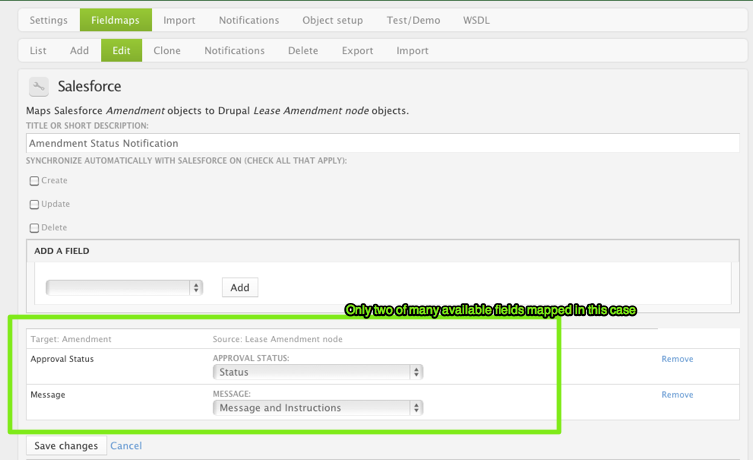
Task: Open the top-row Notifications tab
Action: [x=249, y=20]
